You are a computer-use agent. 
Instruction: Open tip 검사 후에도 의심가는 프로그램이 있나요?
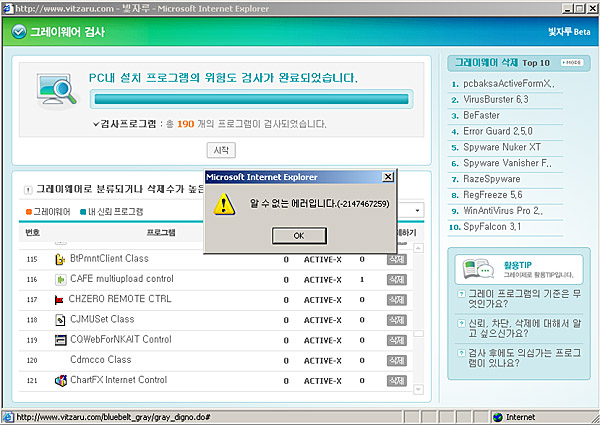525,358
